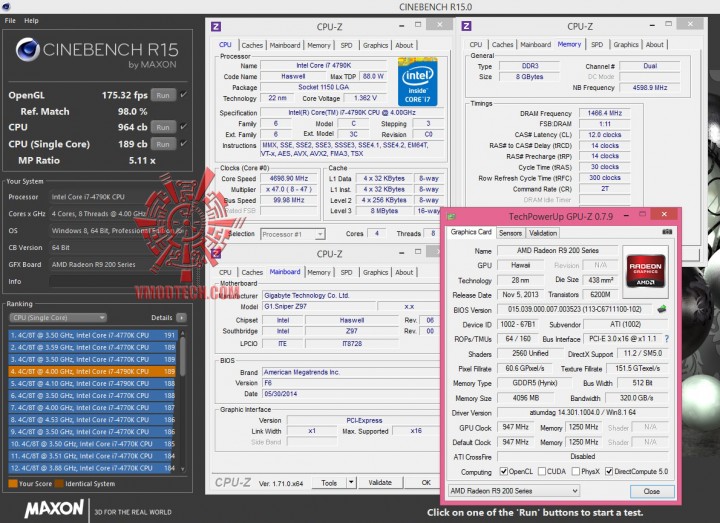Click the Validate button in CPU-Z
Viewport: 720px width, 523px height.
click(x=380, y=483)
